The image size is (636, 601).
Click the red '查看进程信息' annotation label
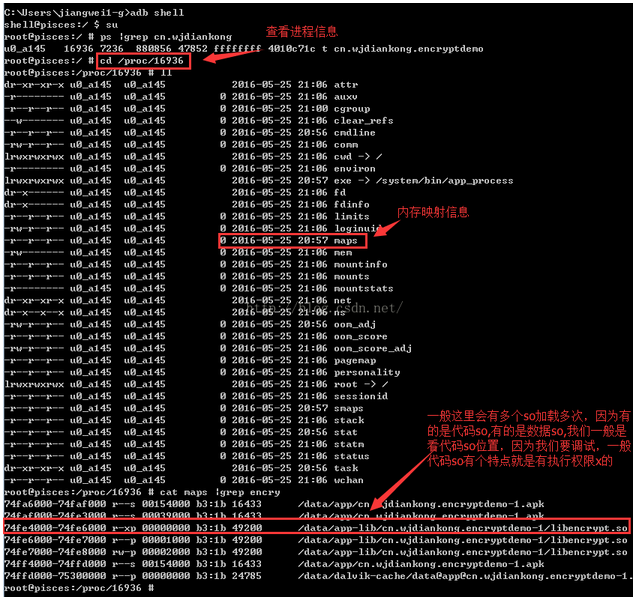tap(302, 31)
